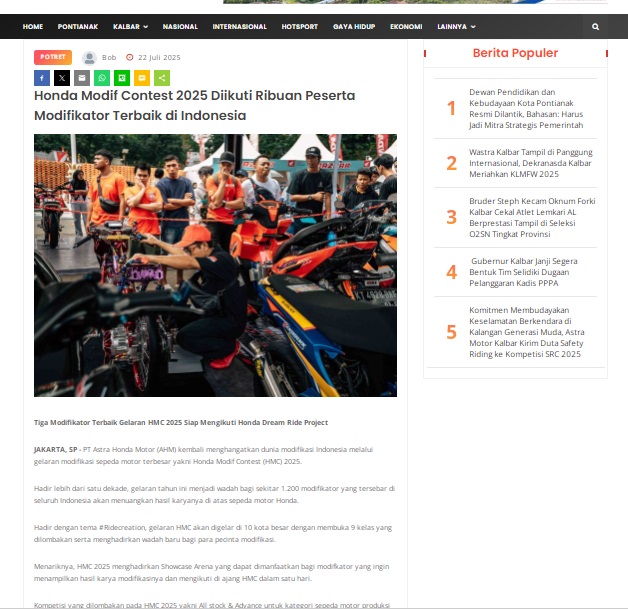Share article on Facebook
The height and width of the screenshot is (609, 628).
42,78
